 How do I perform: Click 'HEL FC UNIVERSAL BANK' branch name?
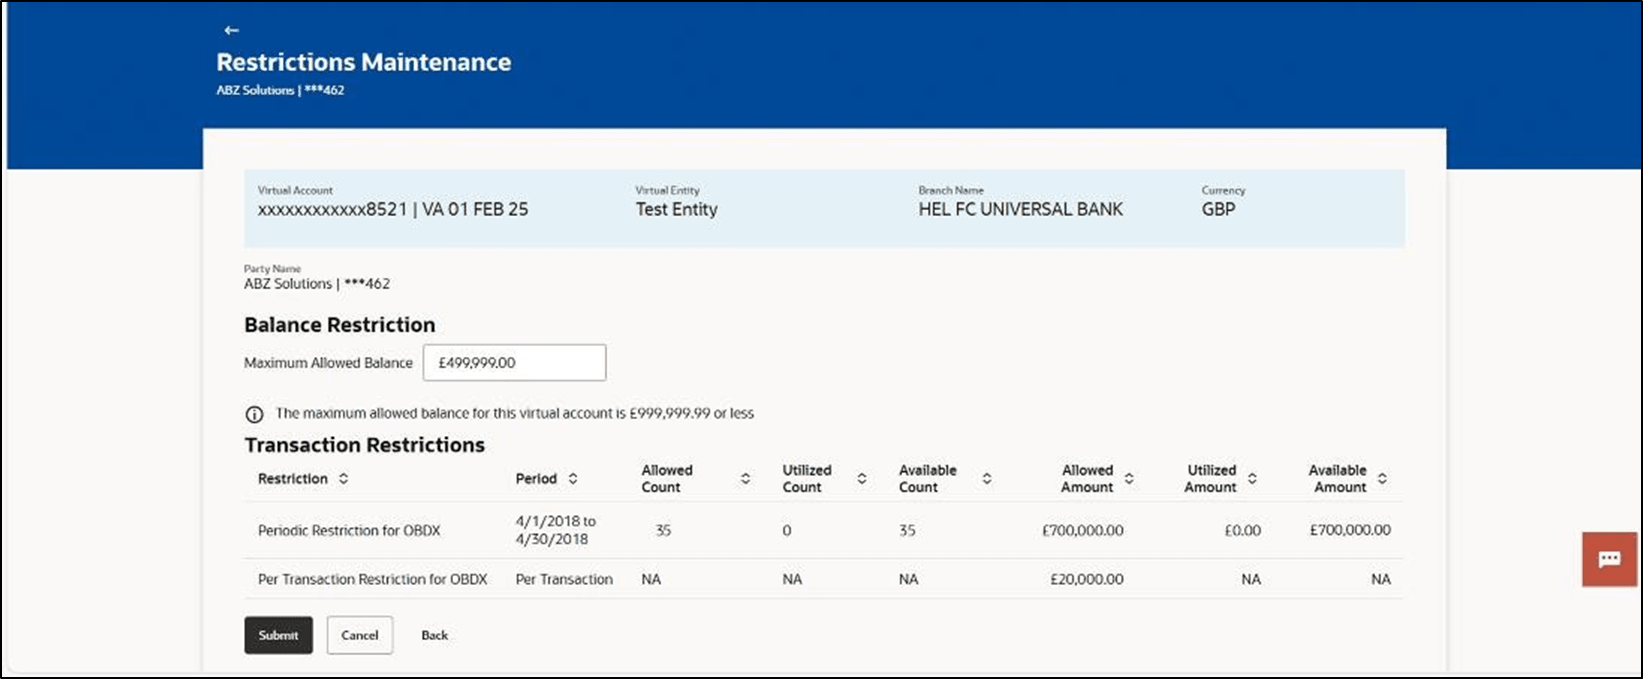[x=1021, y=210]
